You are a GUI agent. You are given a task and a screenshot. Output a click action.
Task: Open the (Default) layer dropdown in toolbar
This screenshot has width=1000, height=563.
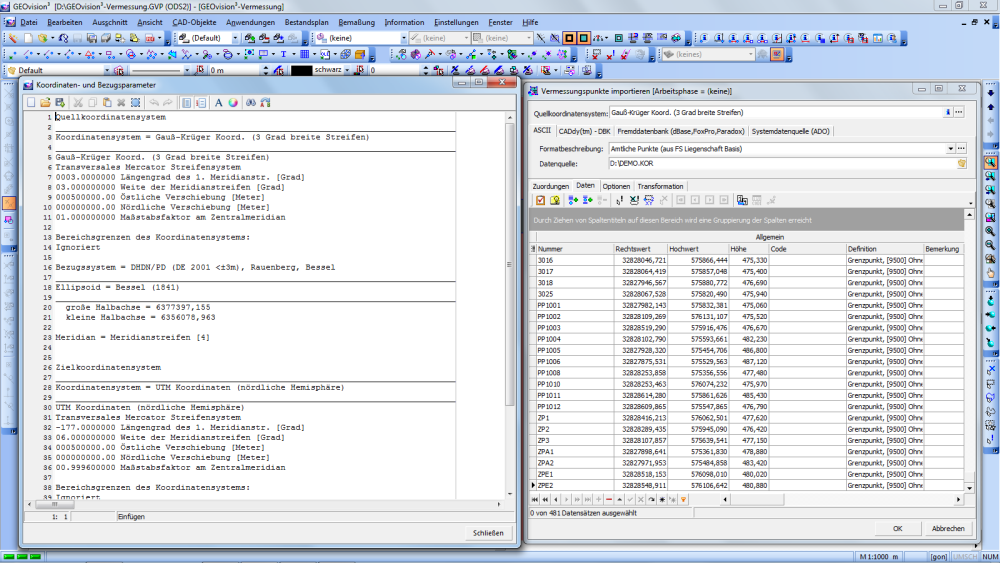235,38
